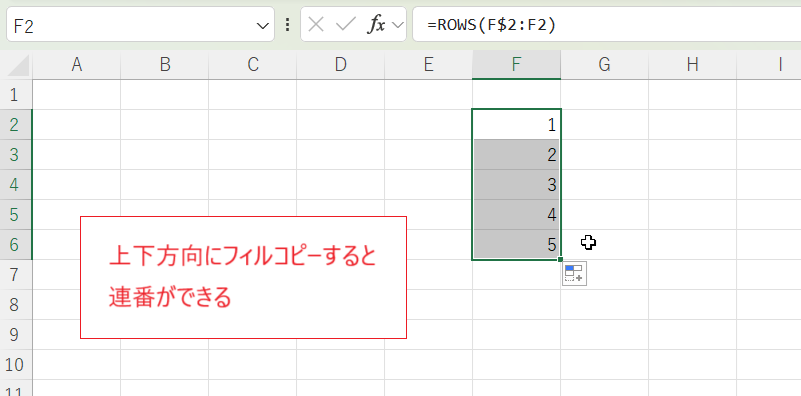Image resolution: width=801 pixels, height=396 pixels.
Task: Click cell F4 containing value 3
Action: 516,184
